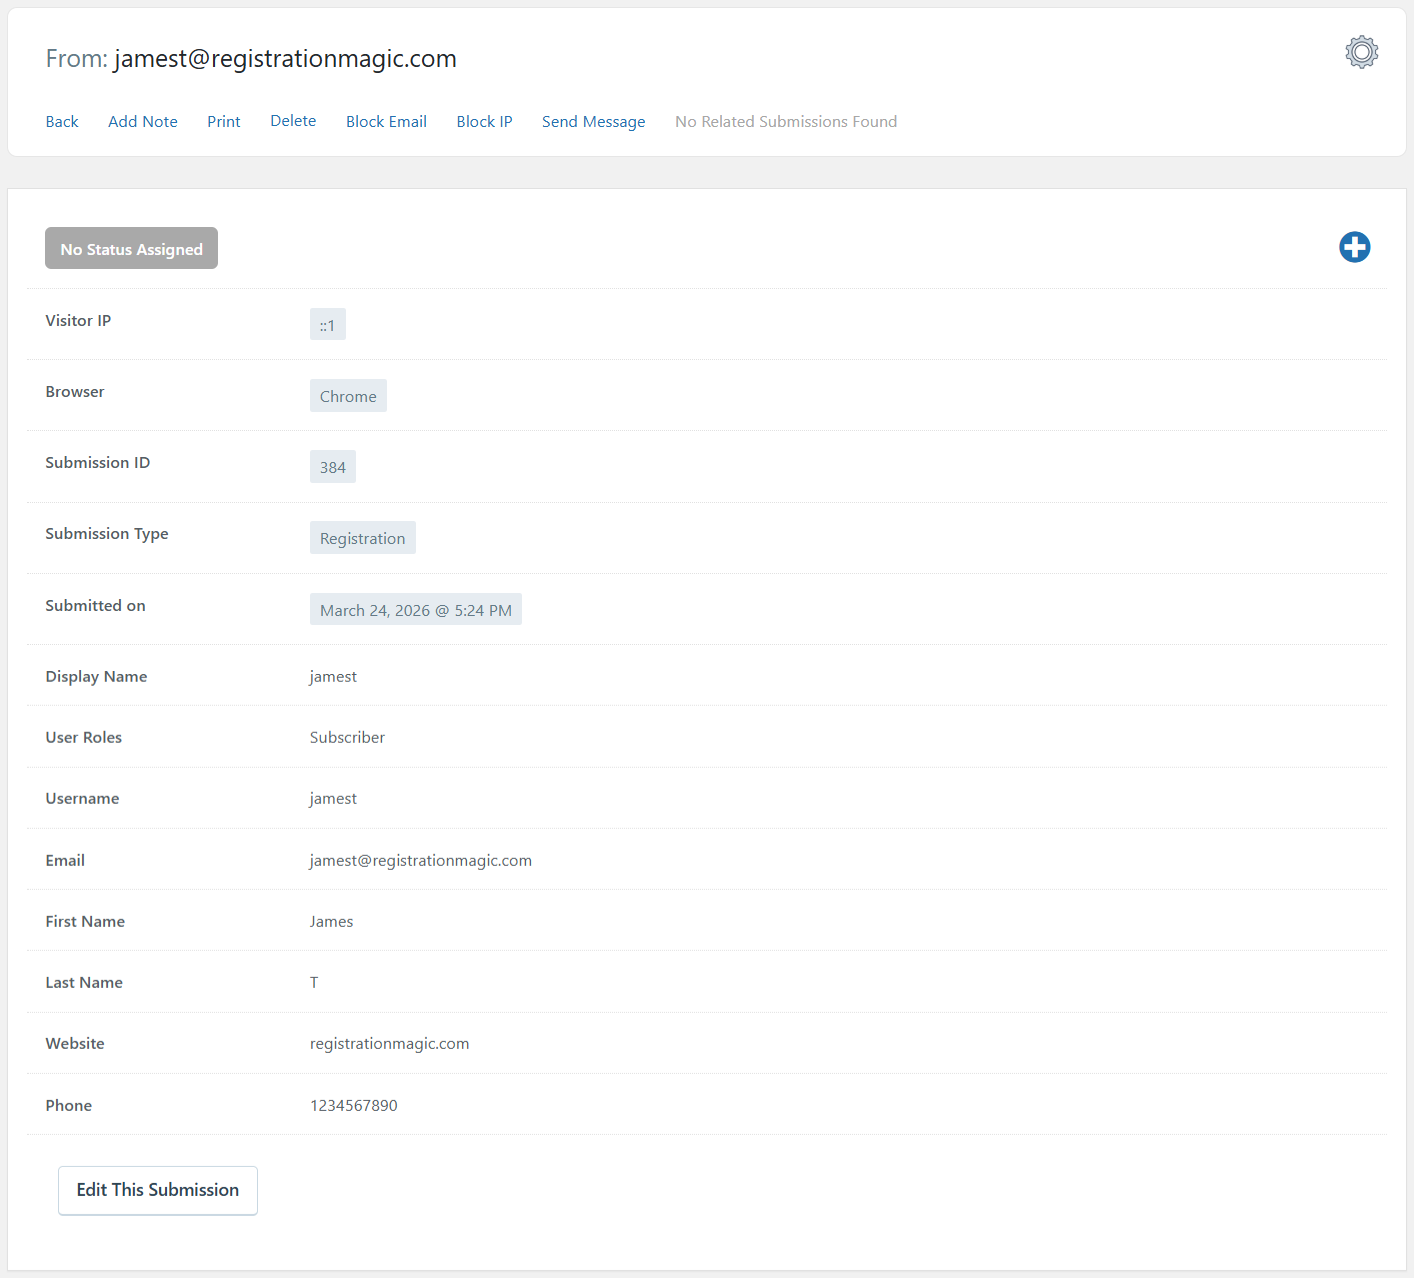
Task: Select the Chrome browser tag
Action: (348, 396)
